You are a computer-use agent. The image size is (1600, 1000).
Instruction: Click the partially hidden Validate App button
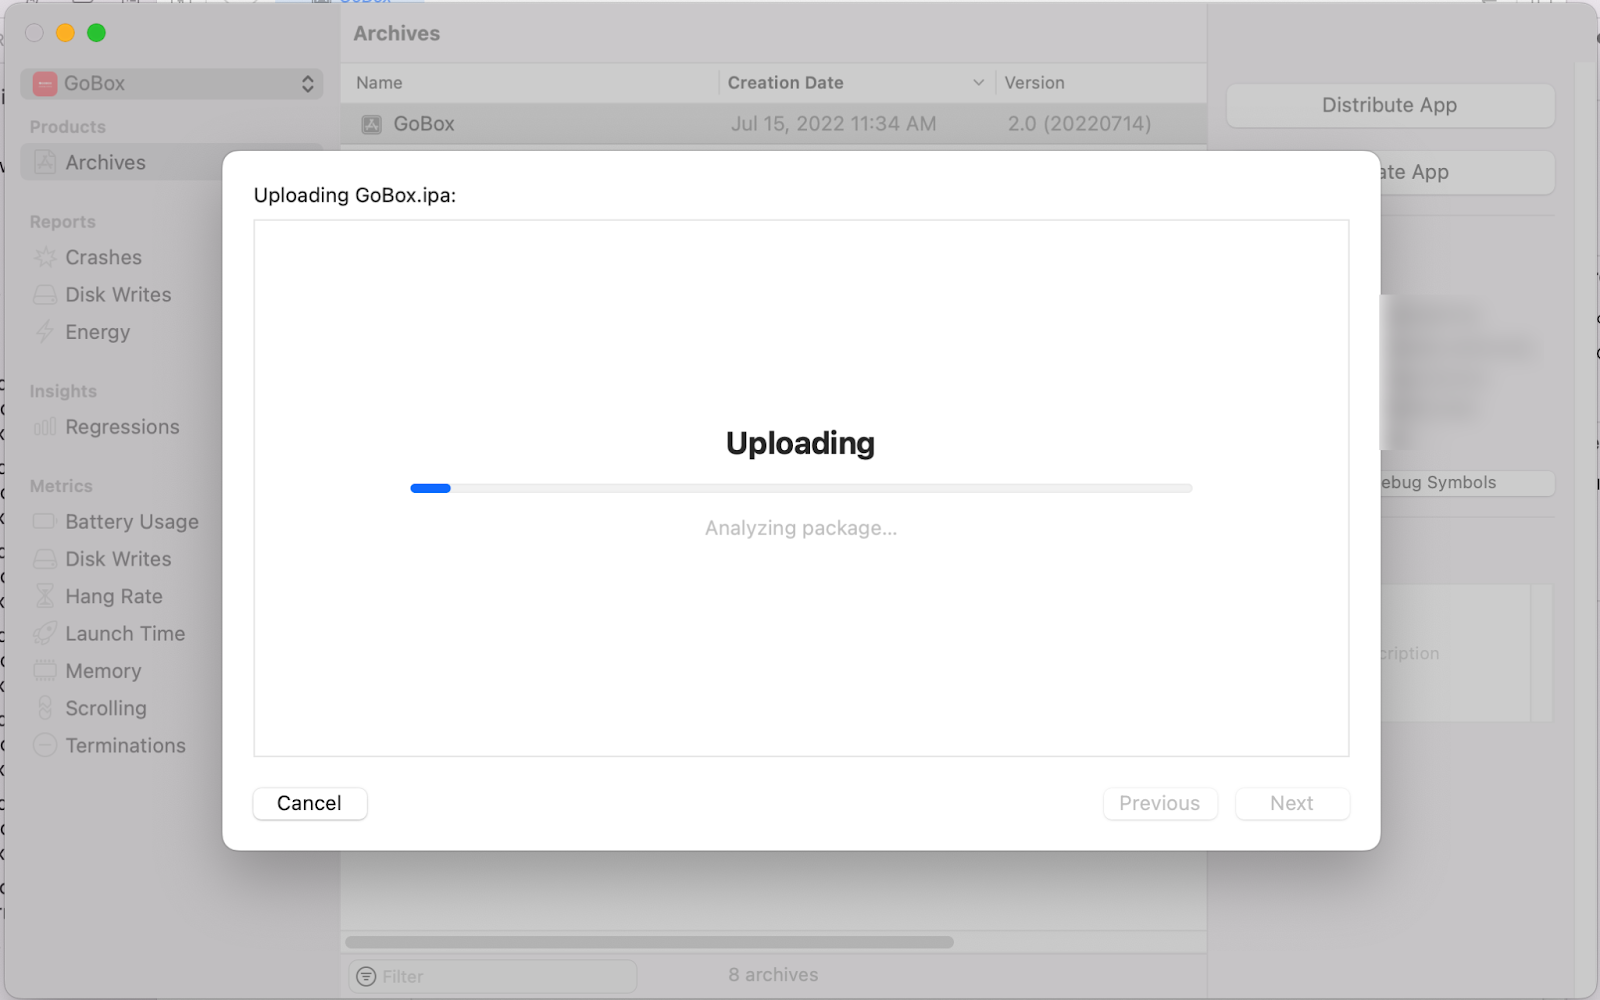click(1467, 172)
